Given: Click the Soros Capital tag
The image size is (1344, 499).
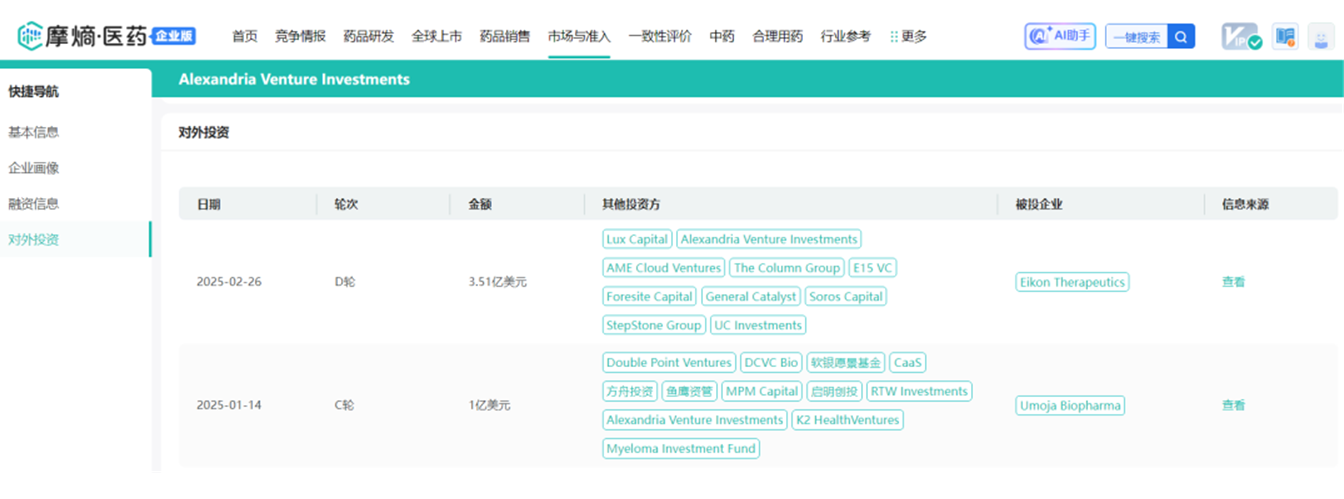Looking at the screenshot, I should point(846,297).
